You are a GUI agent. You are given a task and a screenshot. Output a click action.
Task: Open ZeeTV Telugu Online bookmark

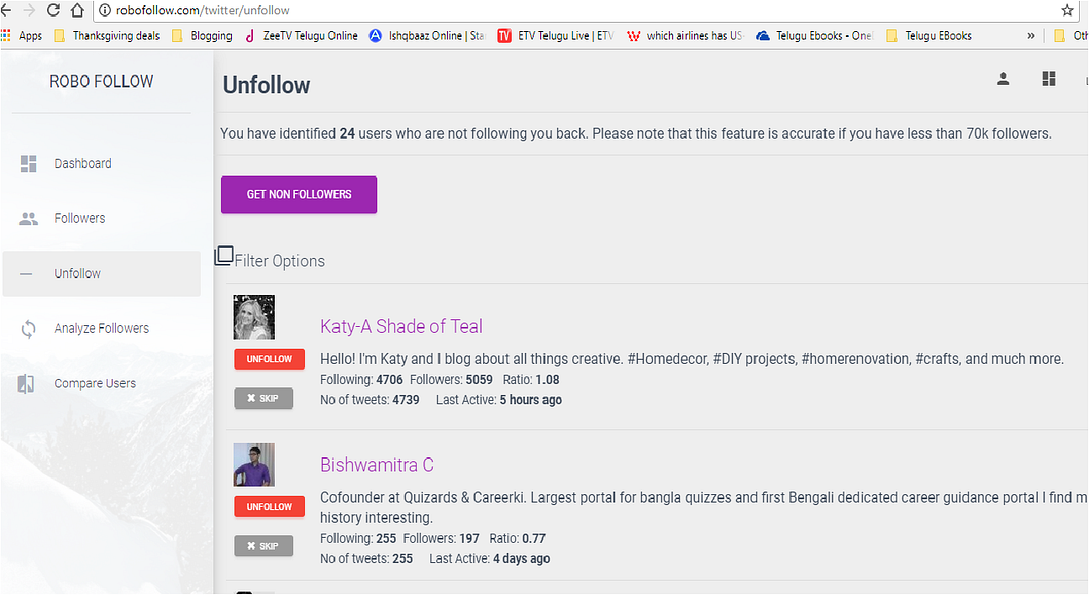click(x=301, y=35)
